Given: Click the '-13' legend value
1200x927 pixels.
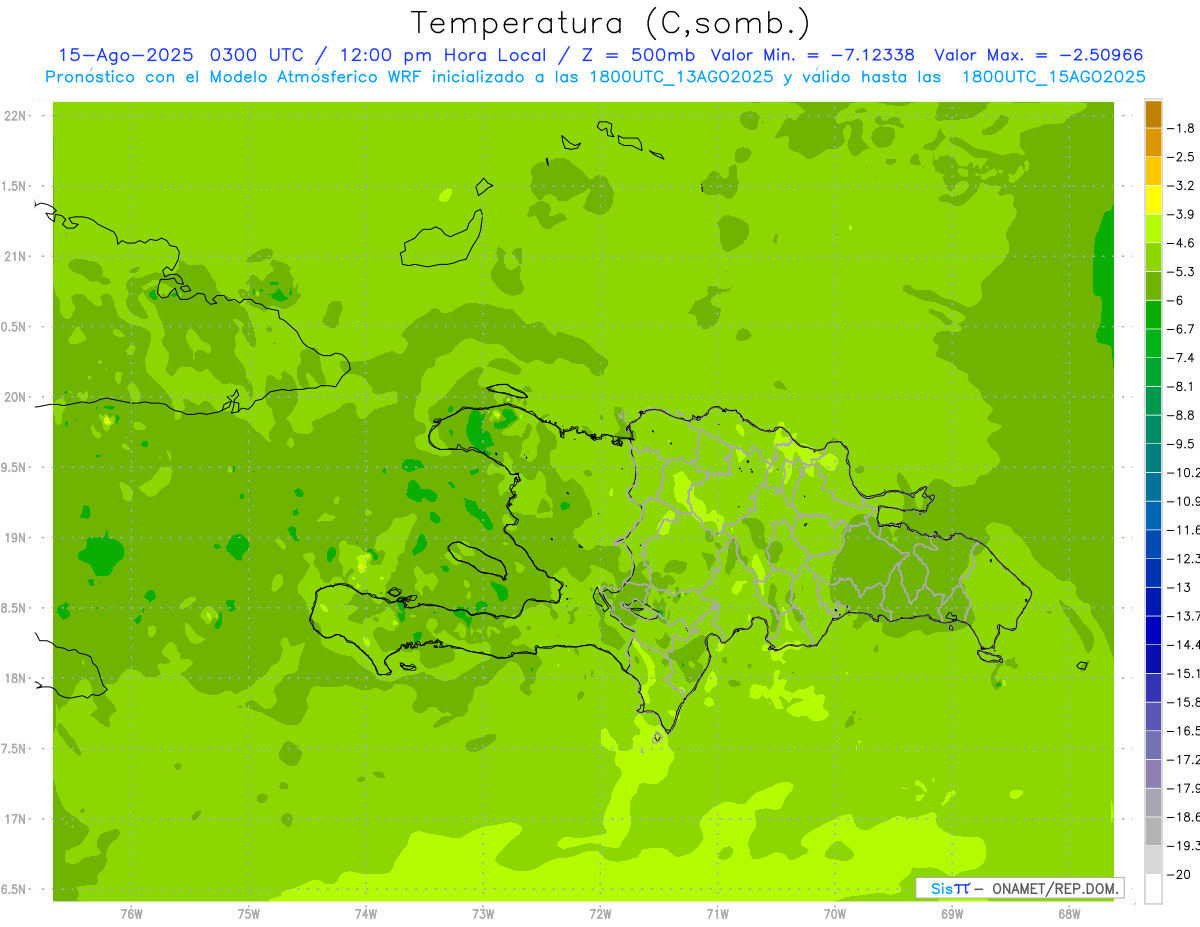Looking at the screenshot, I should [x=1181, y=588].
